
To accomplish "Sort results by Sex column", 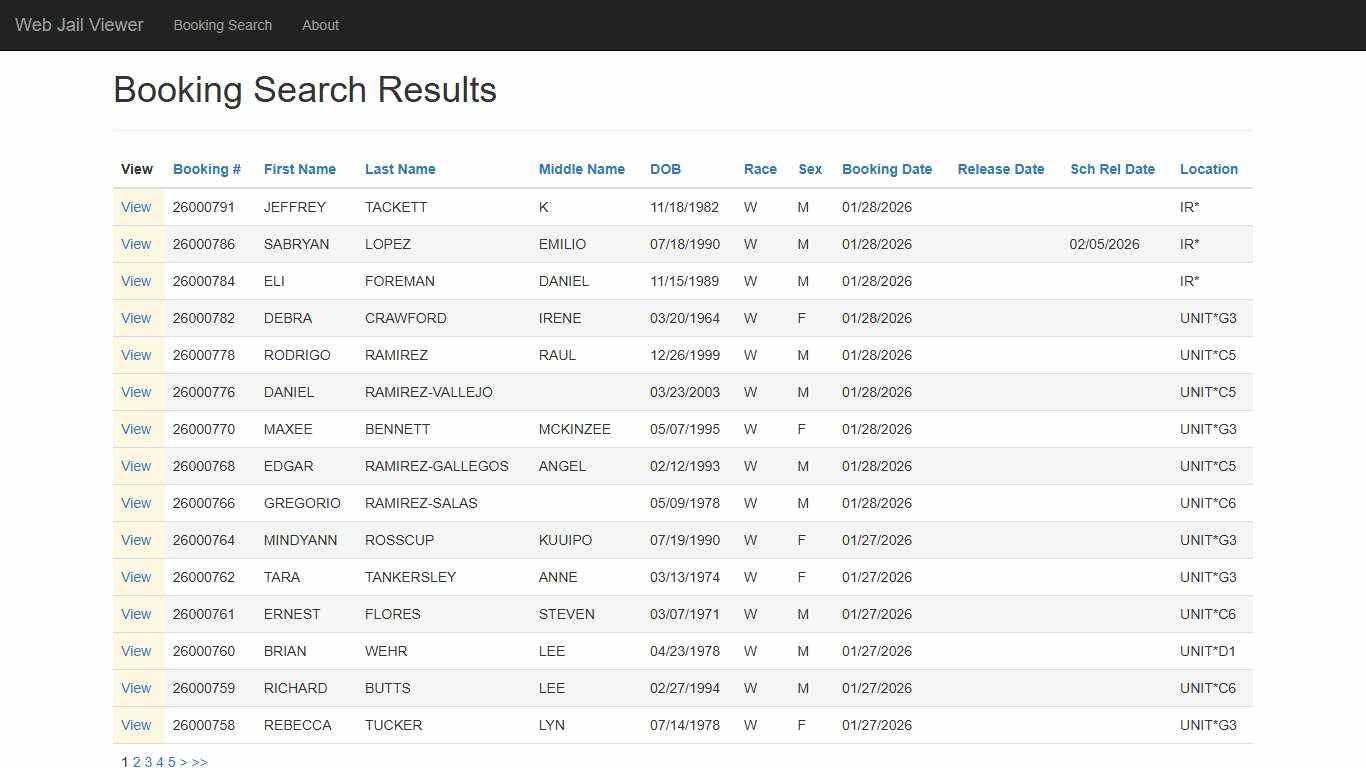I will [x=809, y=169].
